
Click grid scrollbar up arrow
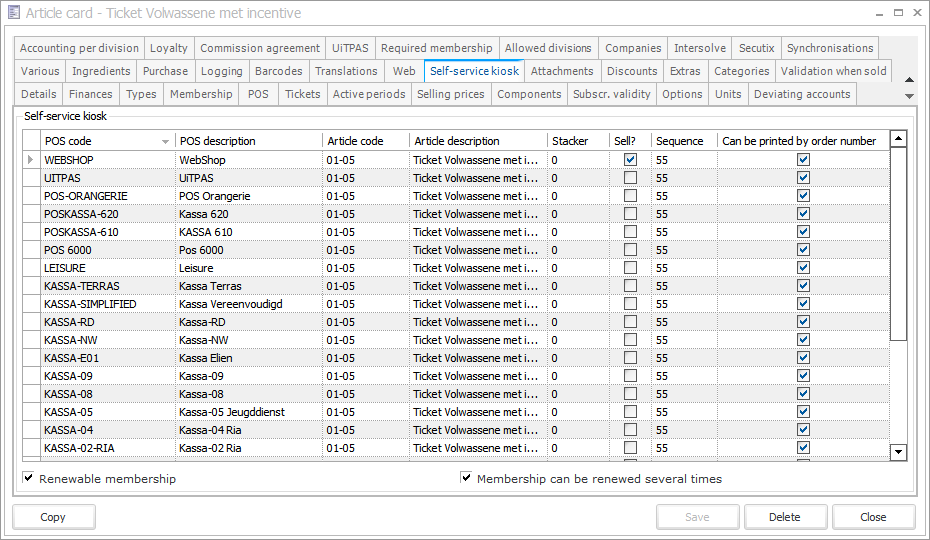click(898, 140)
